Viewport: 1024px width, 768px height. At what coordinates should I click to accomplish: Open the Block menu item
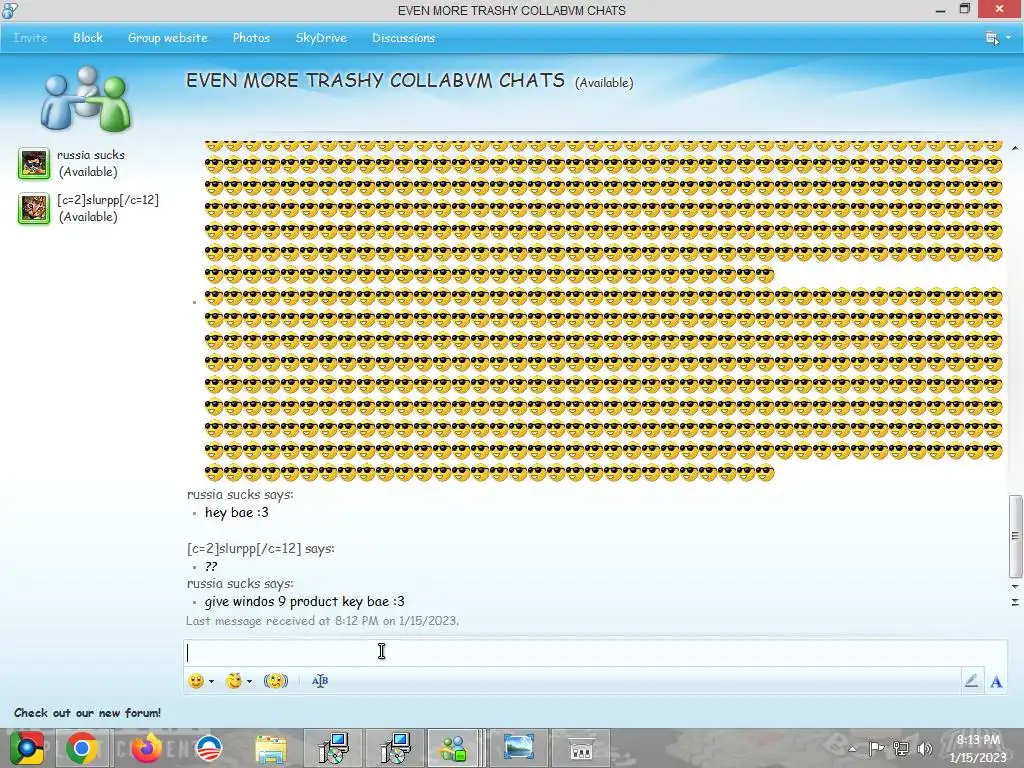tap(88, 38)
